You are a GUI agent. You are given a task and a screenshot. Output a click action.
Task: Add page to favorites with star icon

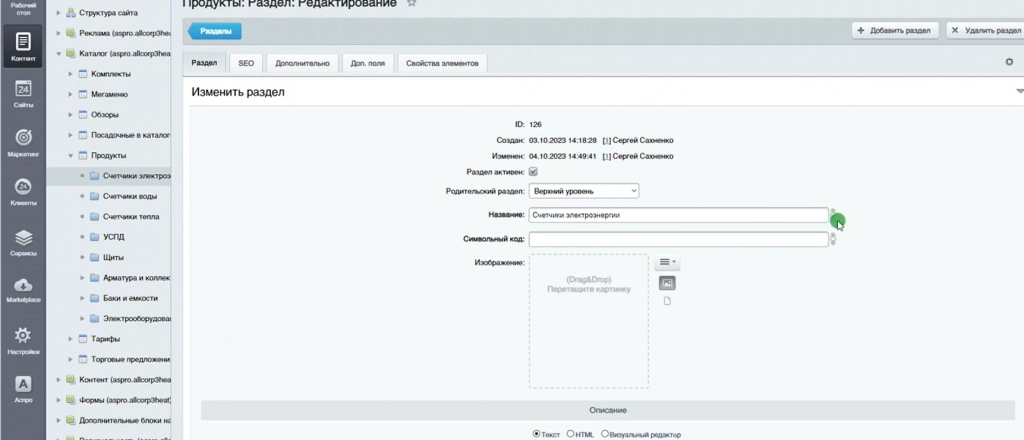(x=411, y=3)
